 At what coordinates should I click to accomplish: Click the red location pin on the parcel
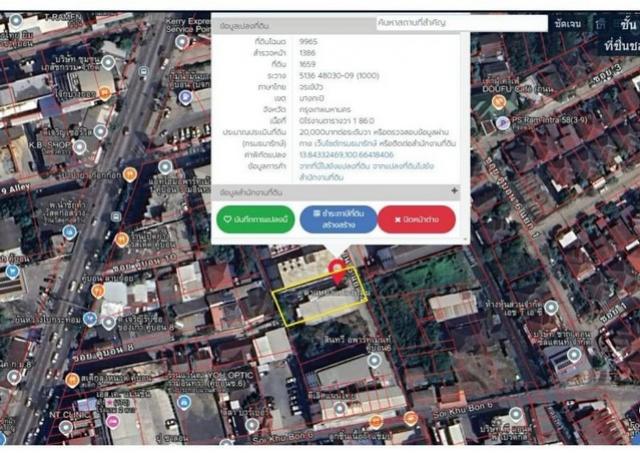(x=338, y=271)
